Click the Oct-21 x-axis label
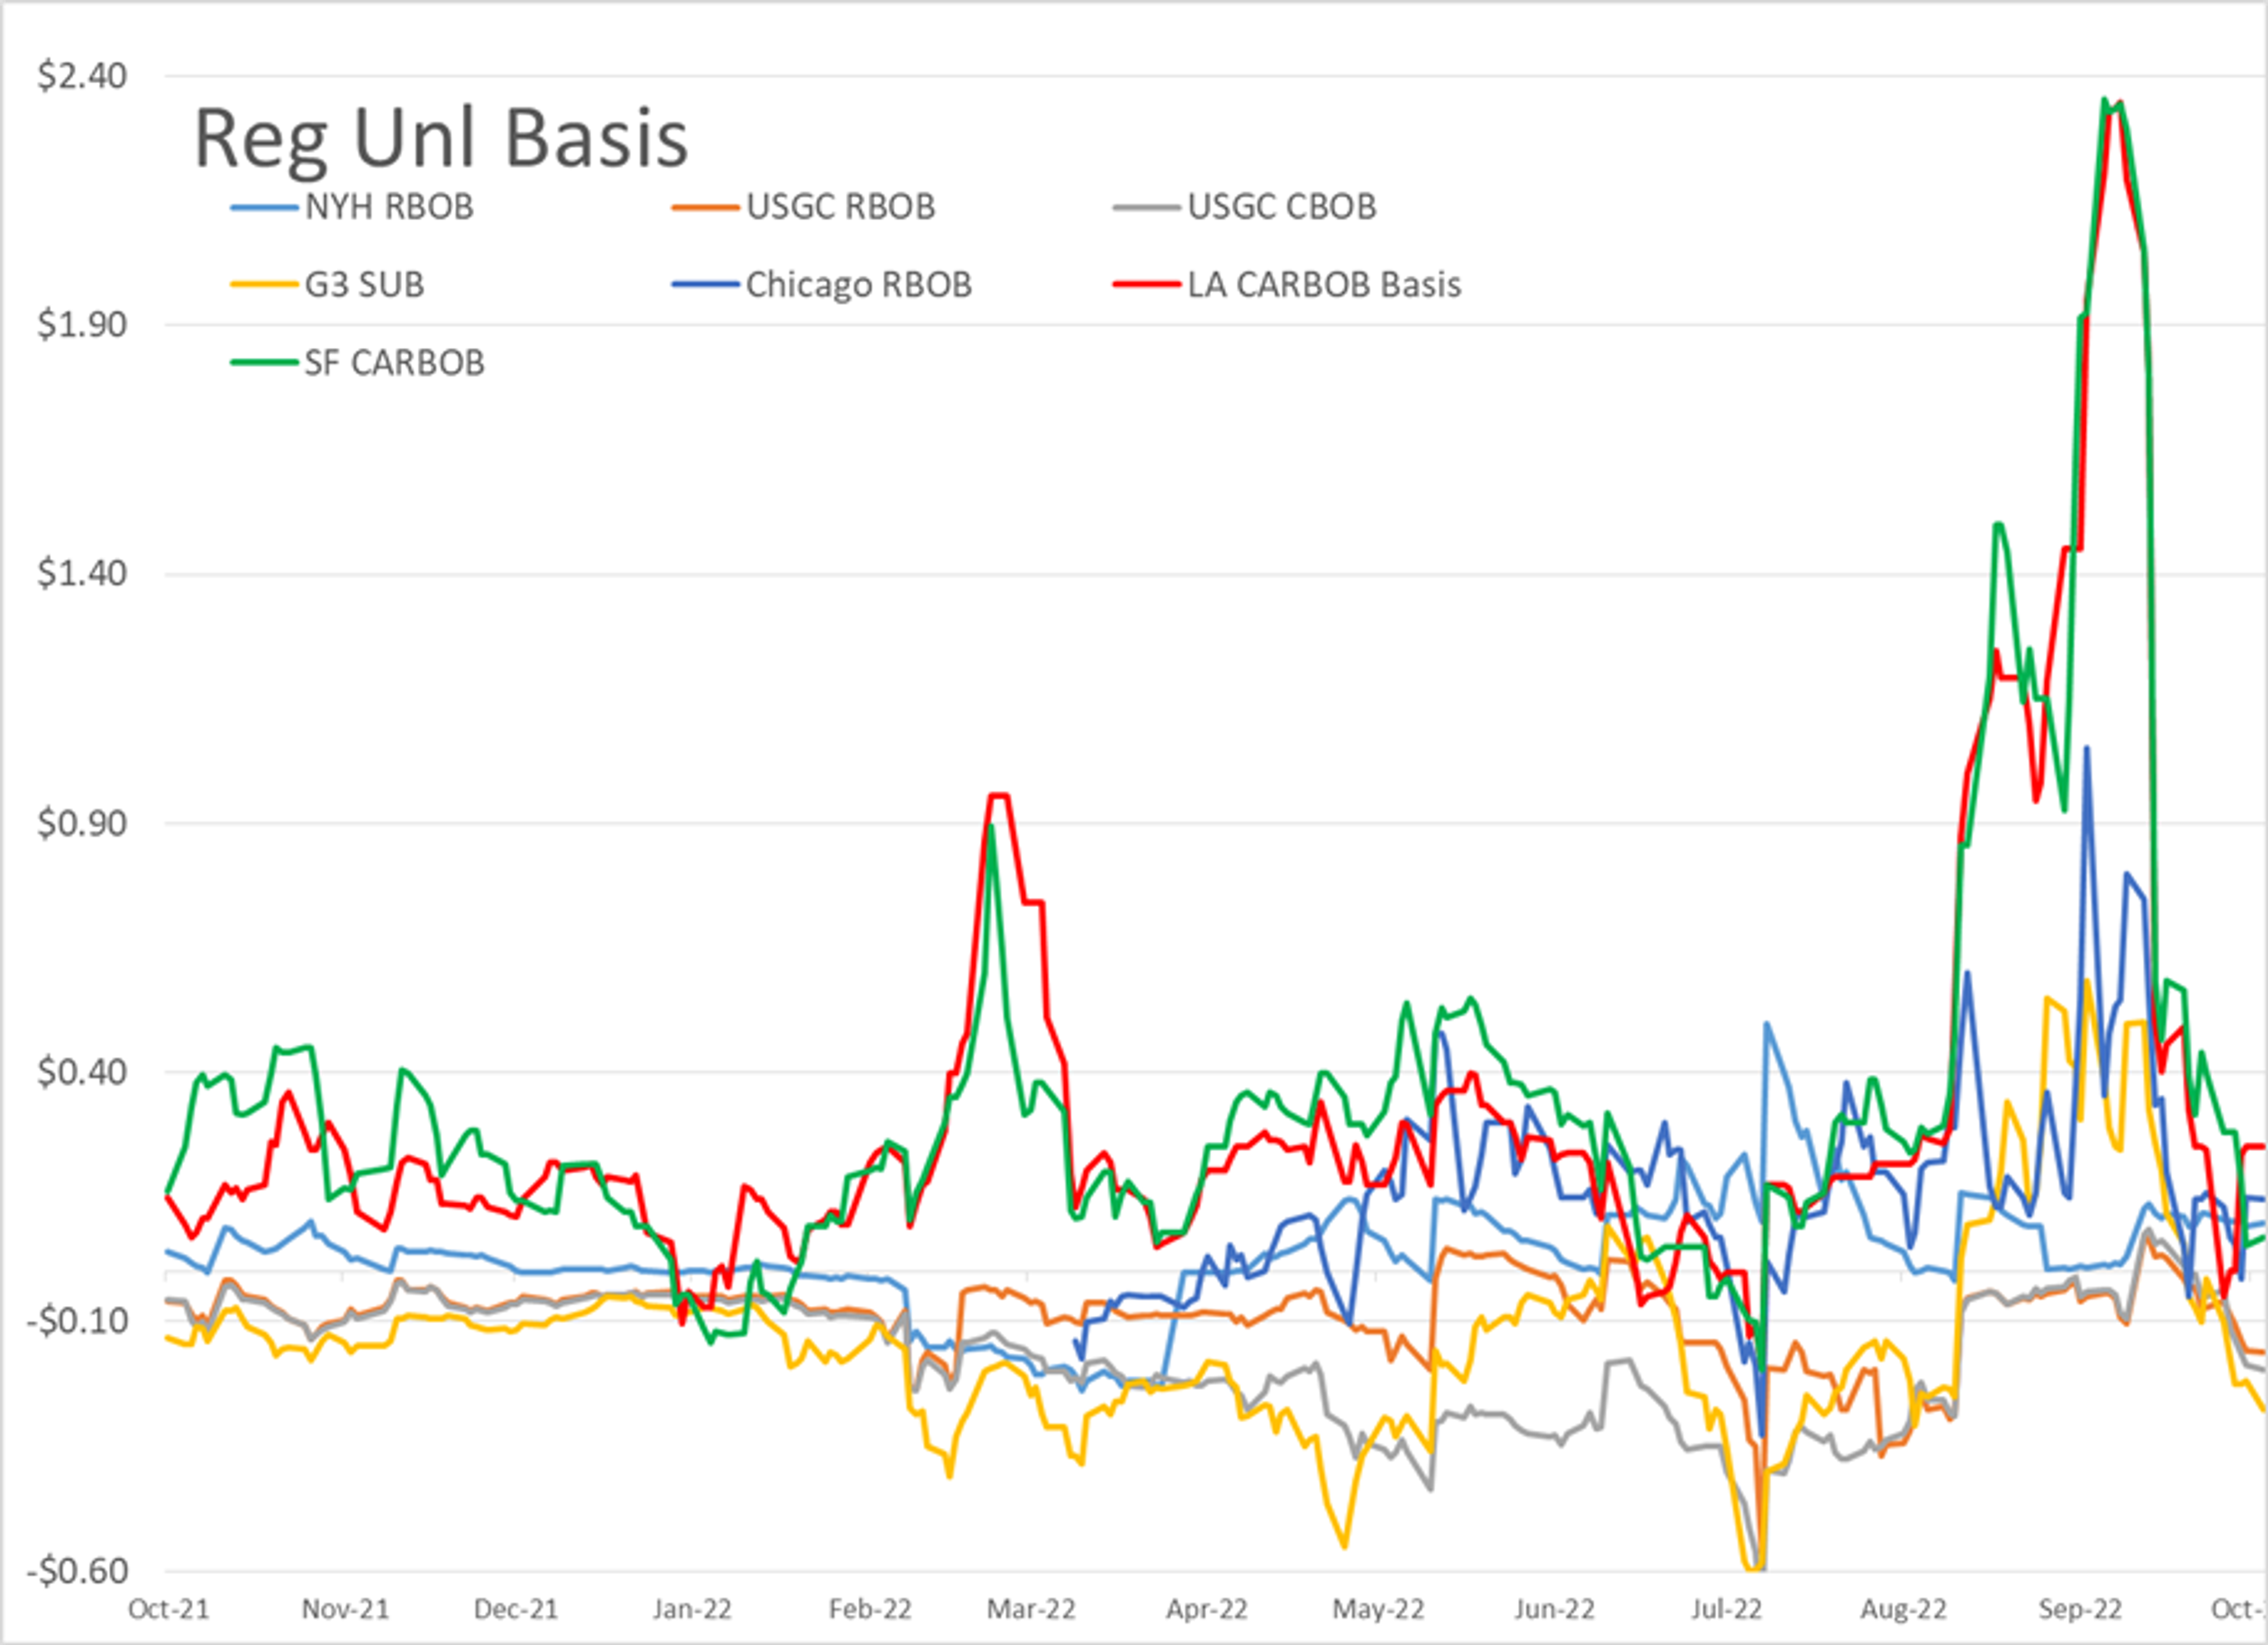 point(169,1609)
